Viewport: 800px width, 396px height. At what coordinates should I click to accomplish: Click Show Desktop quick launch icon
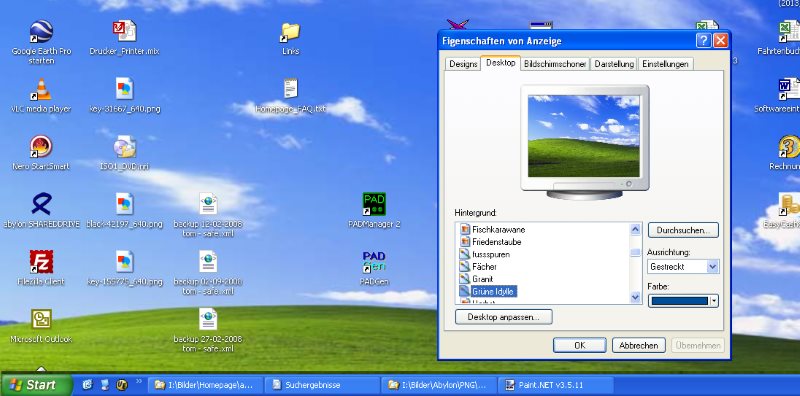(105, 385)
